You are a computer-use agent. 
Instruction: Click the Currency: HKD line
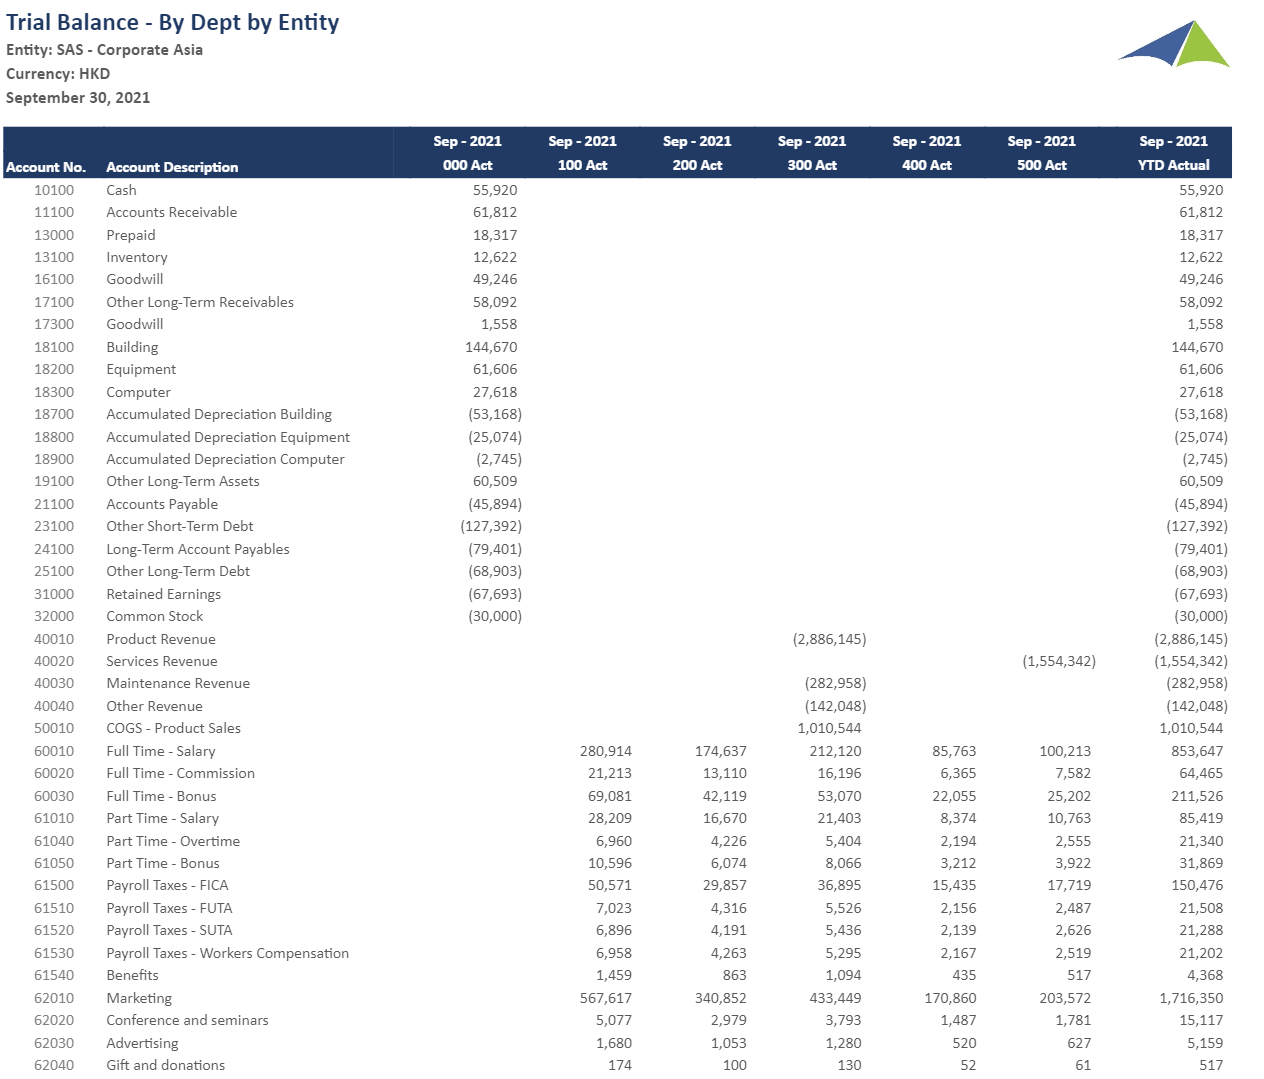click(x=58, y=74)
